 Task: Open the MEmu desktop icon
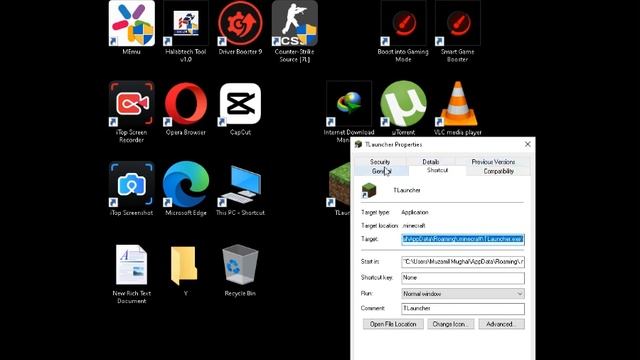point(131,23)
